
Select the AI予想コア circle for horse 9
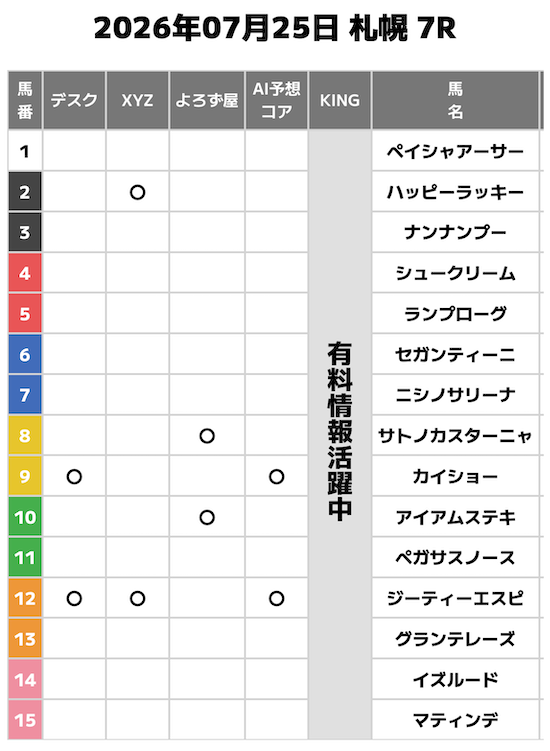276,477
